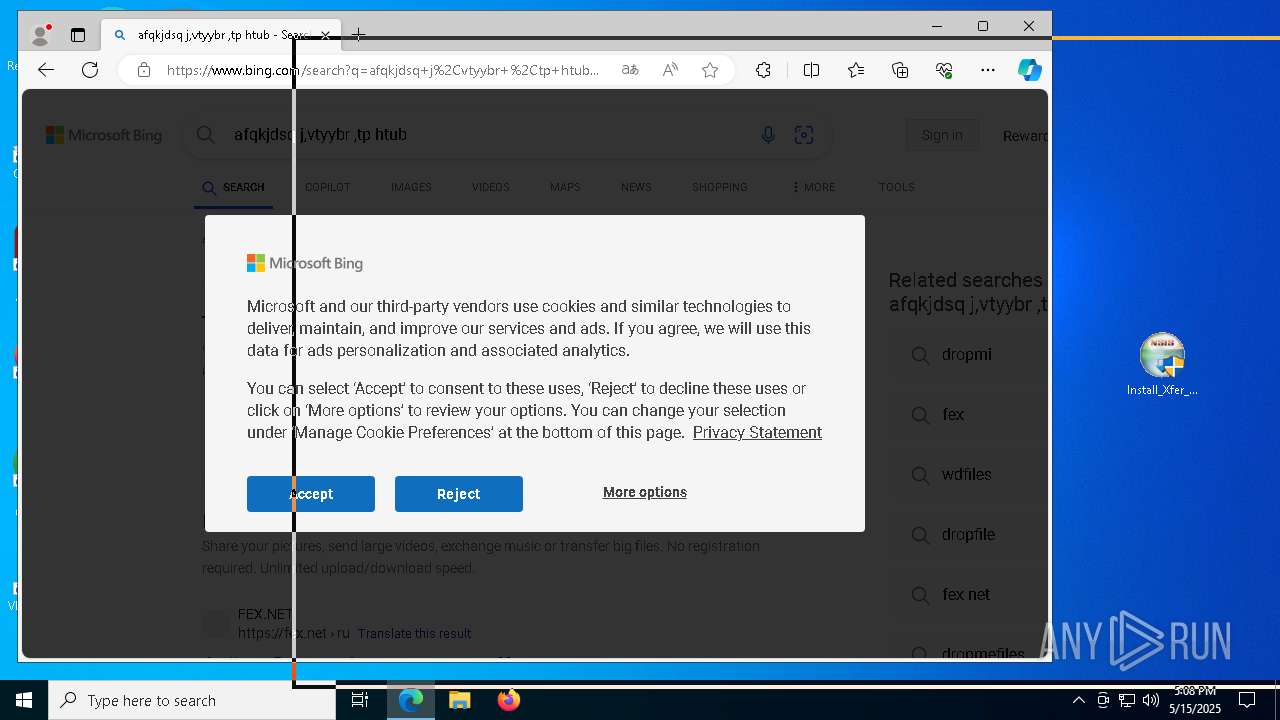Click the visual search camera icon

[x=804, y=135]
